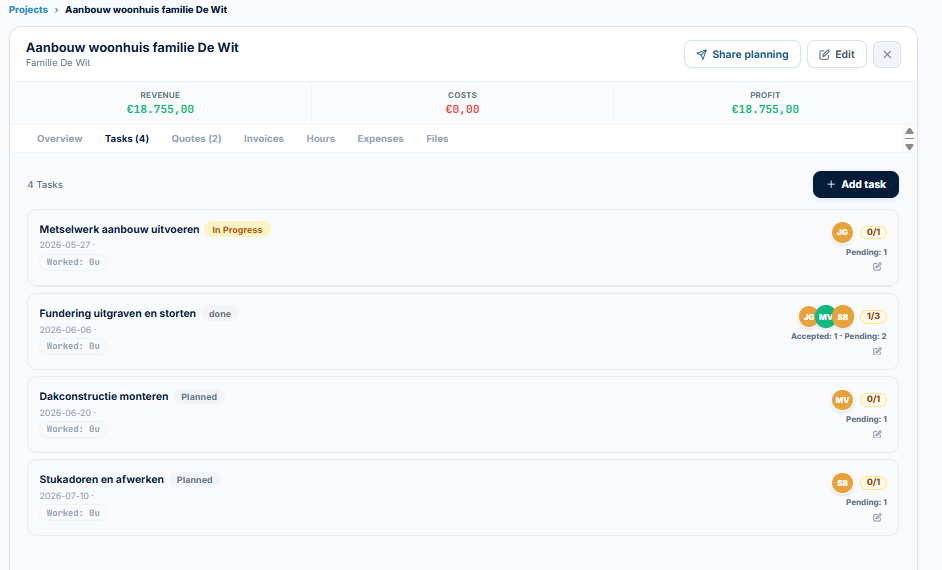
Task: Click Worked: 0u on Fundering task
Action: click(x=73, y=347)
